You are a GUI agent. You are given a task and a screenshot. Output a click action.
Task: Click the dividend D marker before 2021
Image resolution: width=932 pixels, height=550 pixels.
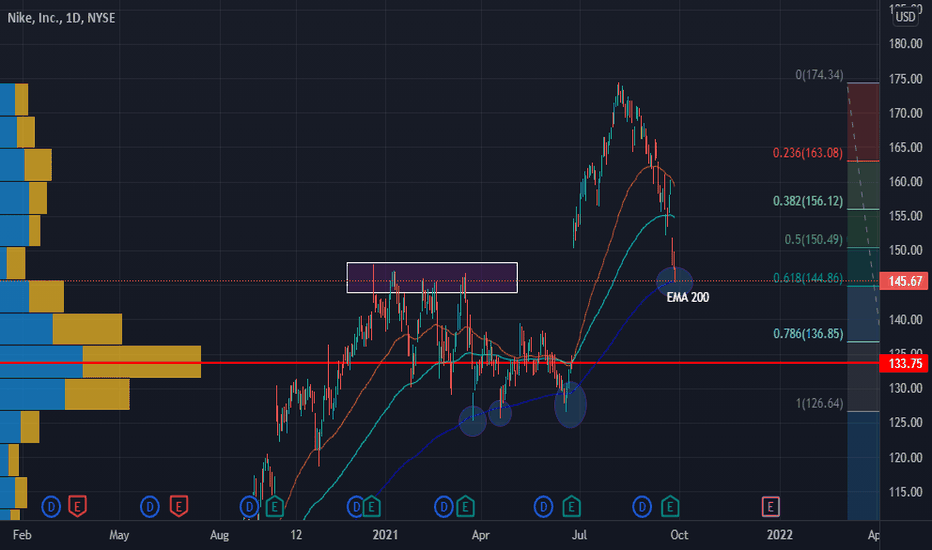click(x=355, y=507)
